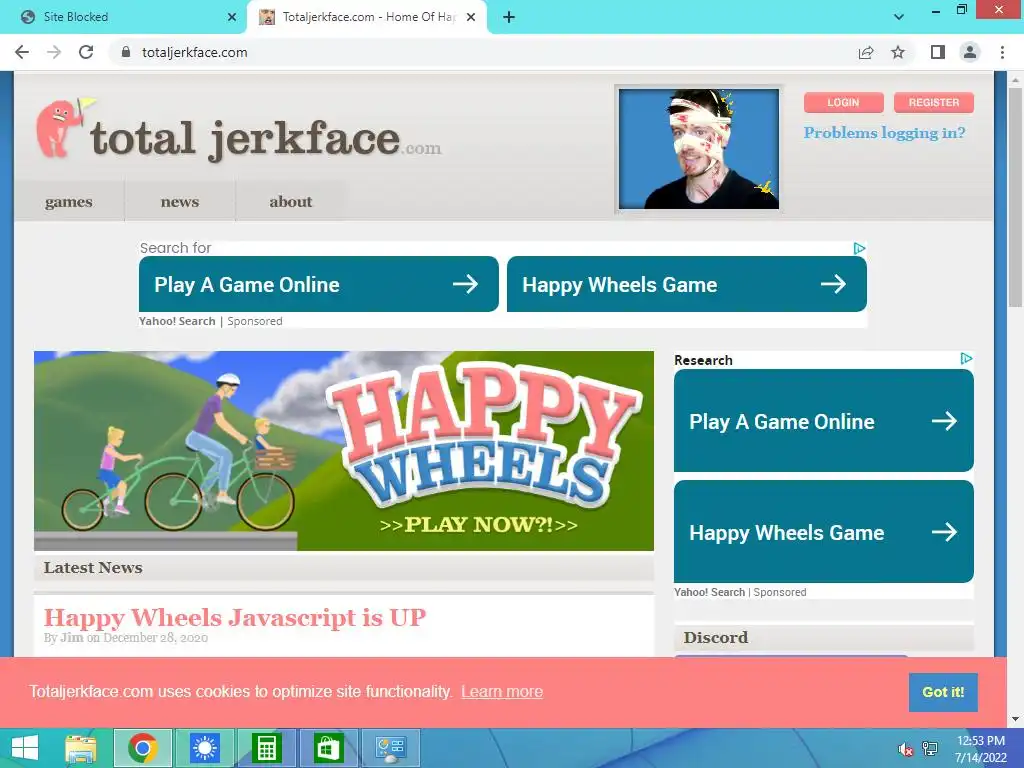Open the Chrome three-dot menu
This screenshot has height=768, width=1024.
1002,52
